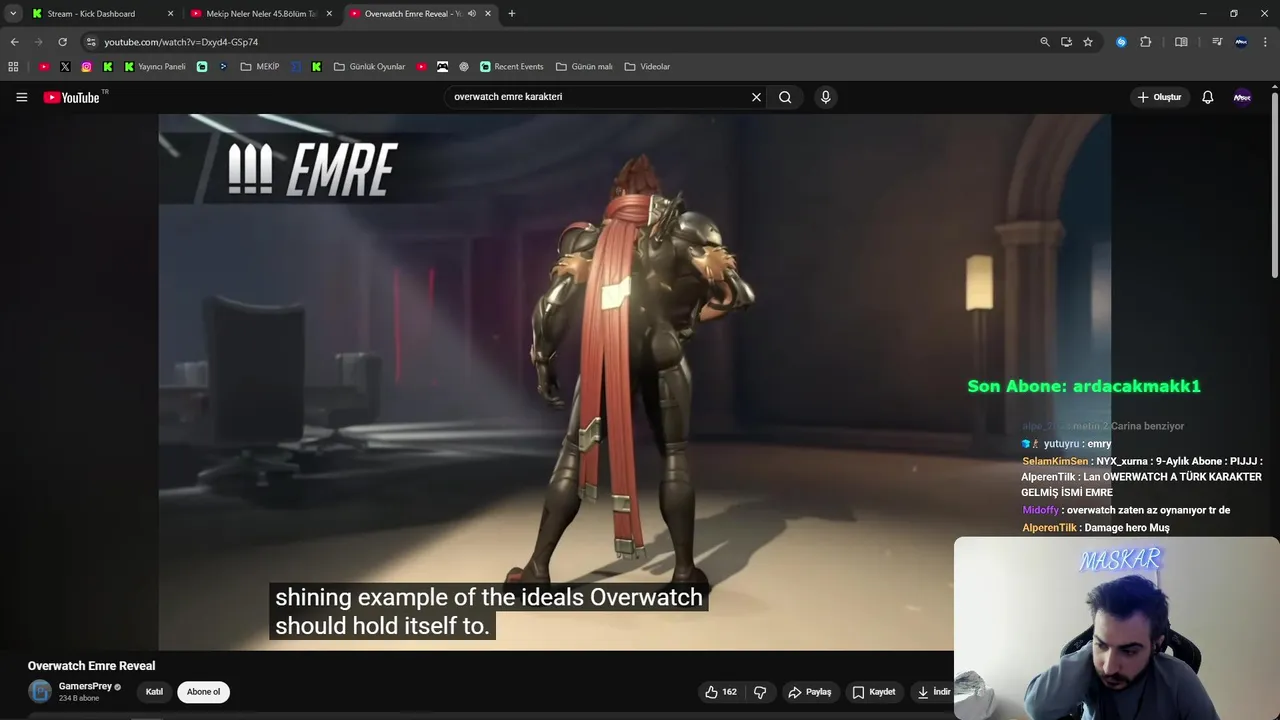Open the X bookmark icon
The image size is (1280, 720).
[x=65, y=67]
